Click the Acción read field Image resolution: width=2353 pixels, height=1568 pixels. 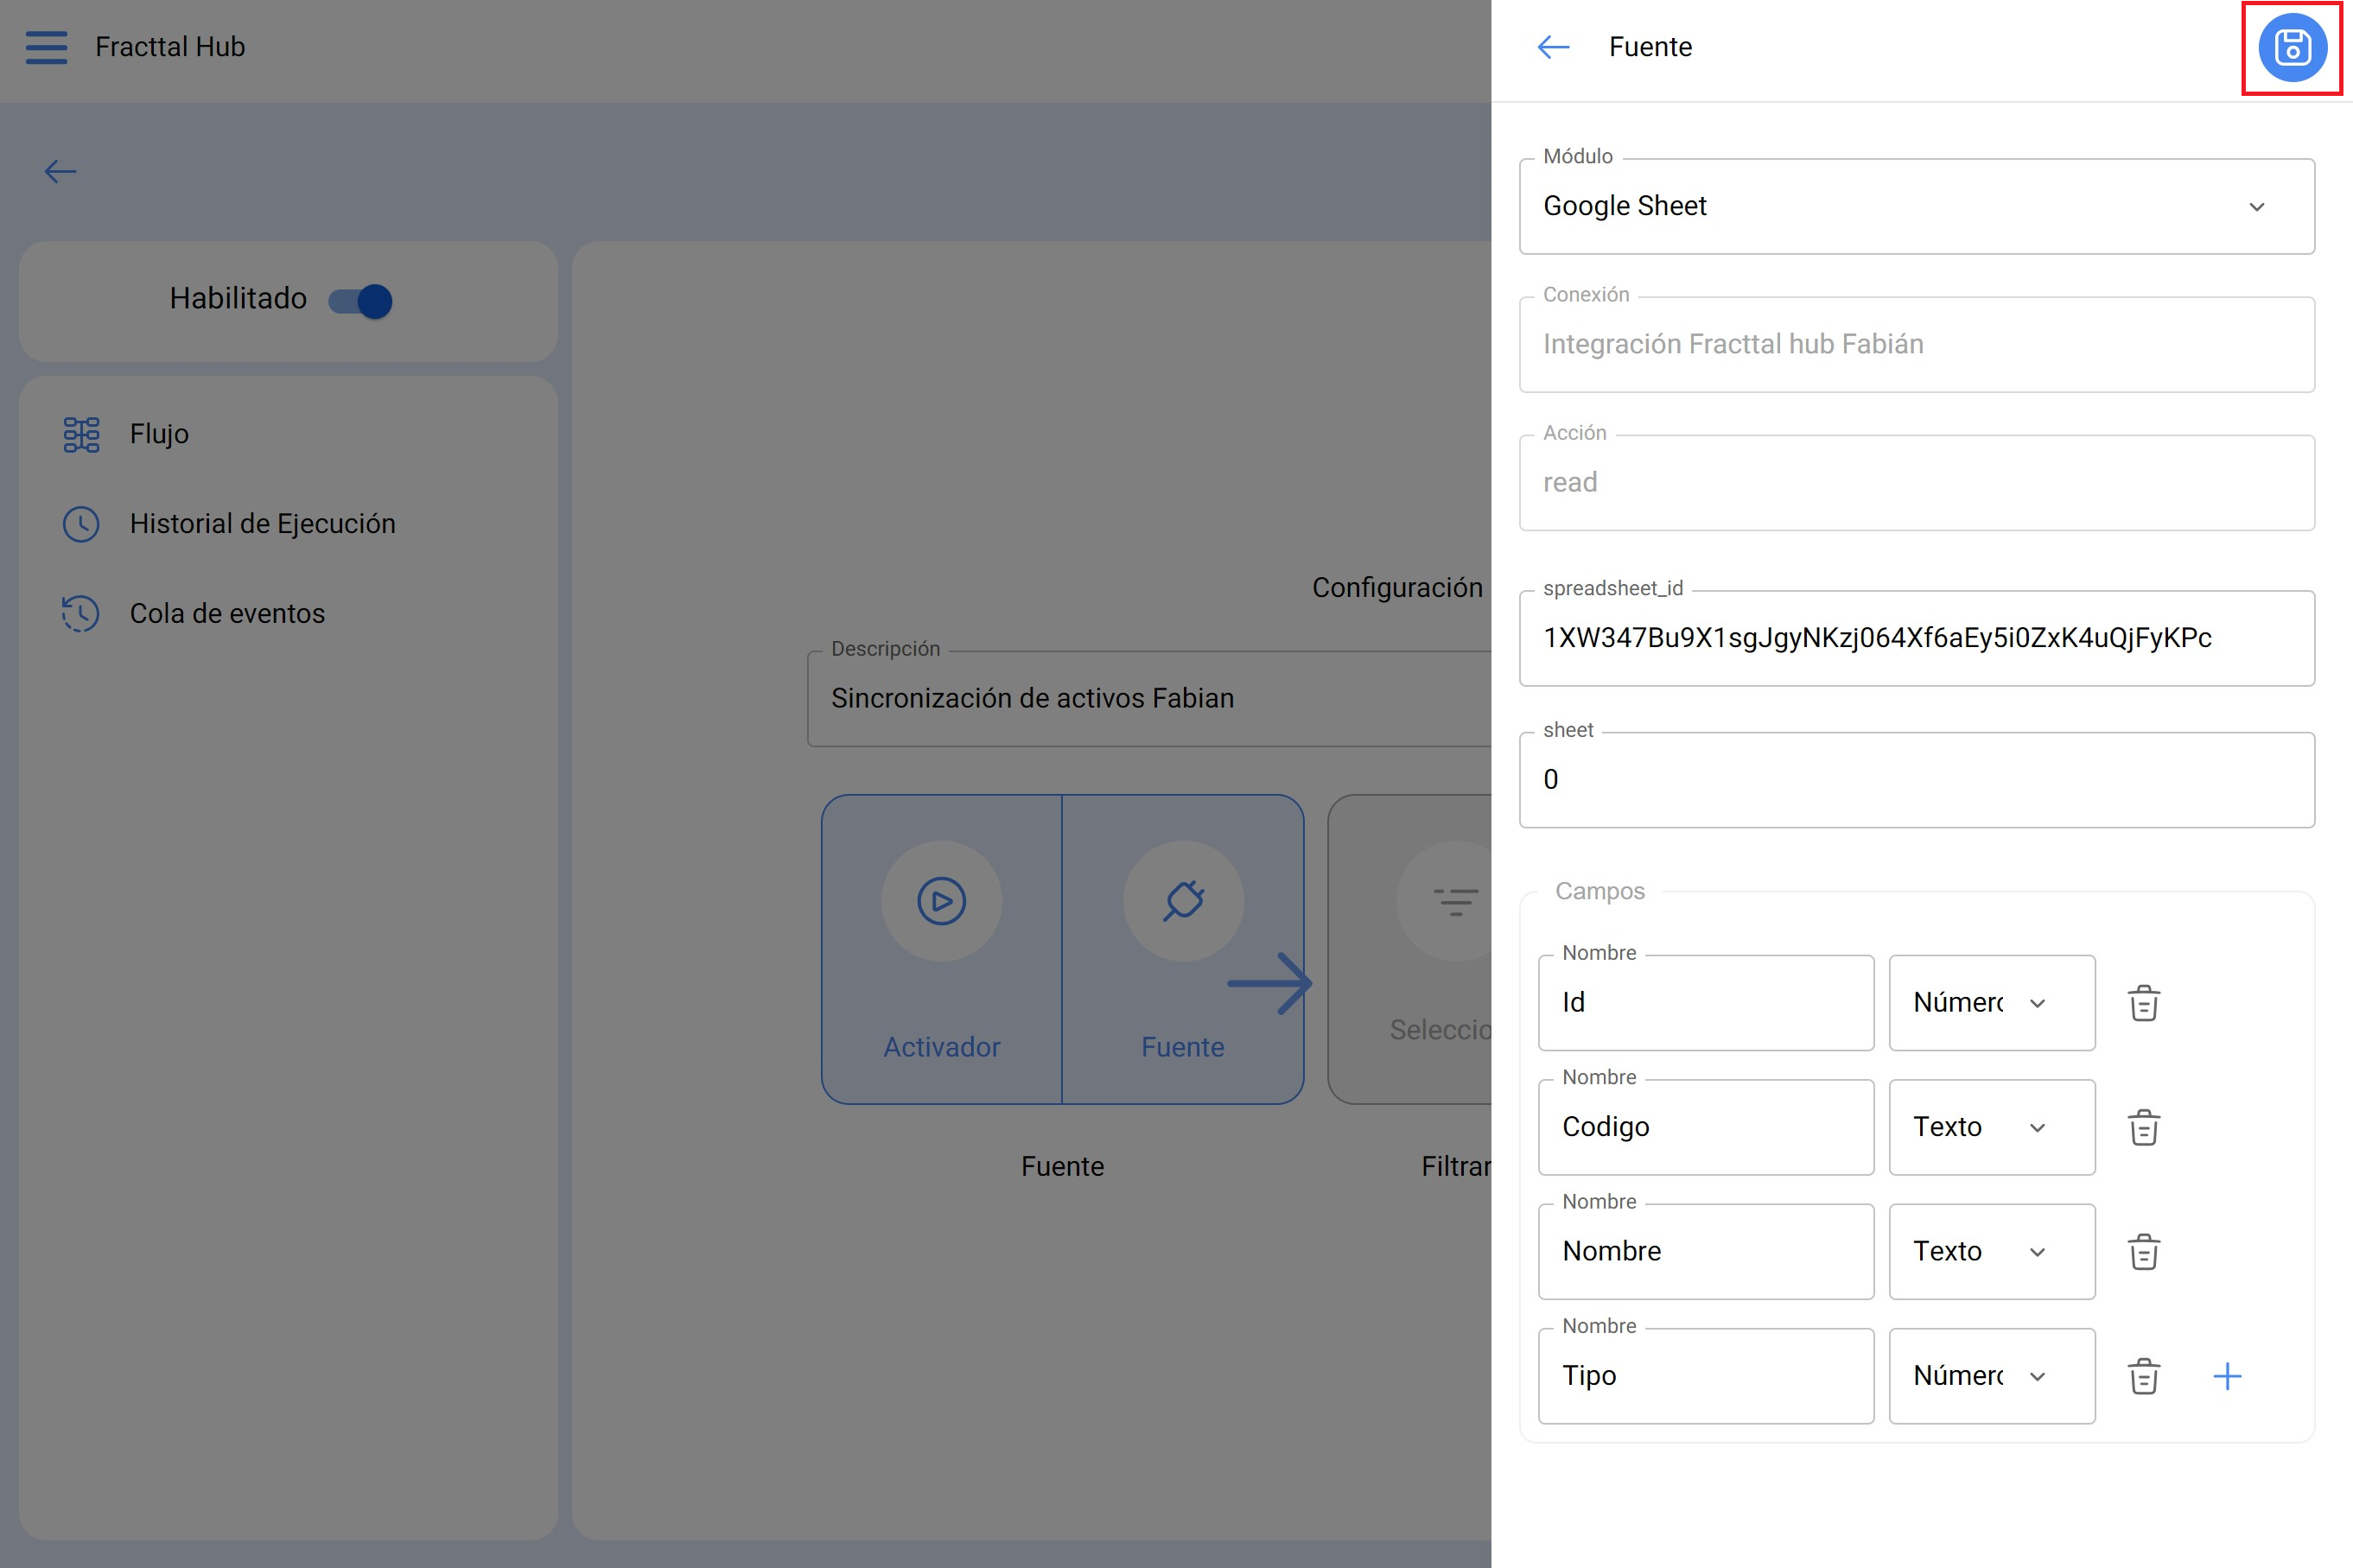pyautogui.click(x=1916, y=483)
